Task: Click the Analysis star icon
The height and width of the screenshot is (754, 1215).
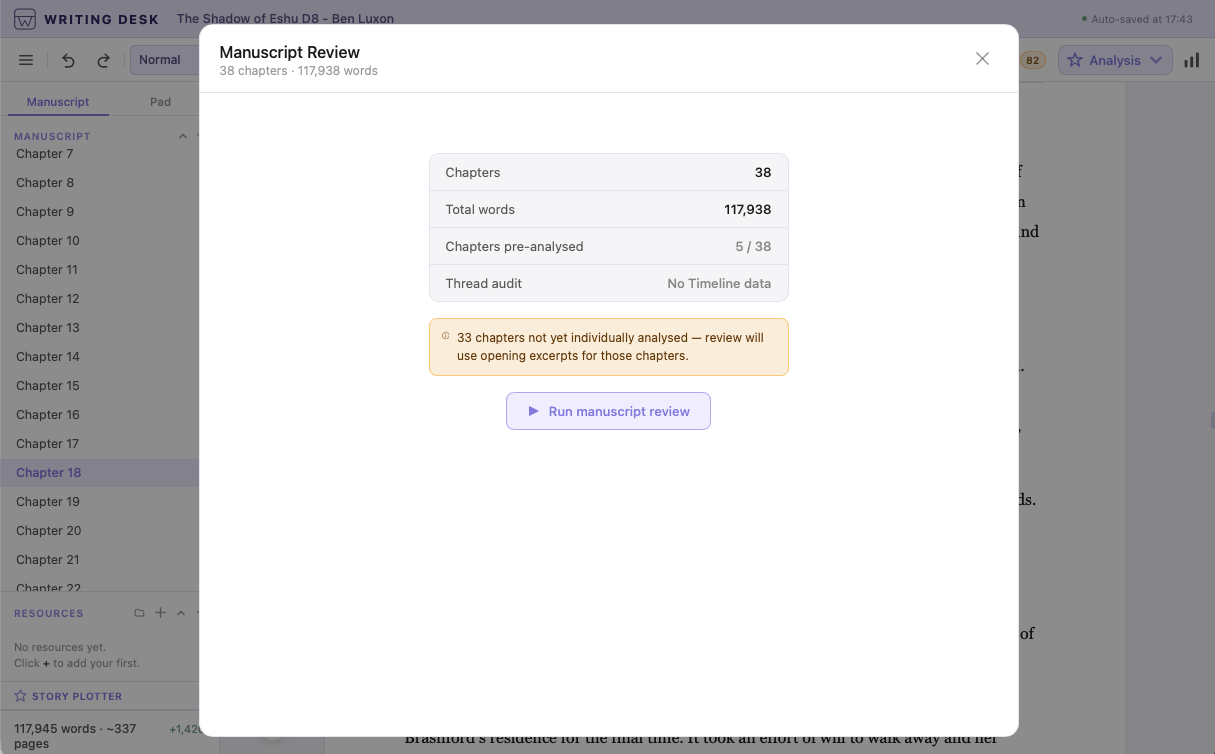Action: tap(1075, 60)
